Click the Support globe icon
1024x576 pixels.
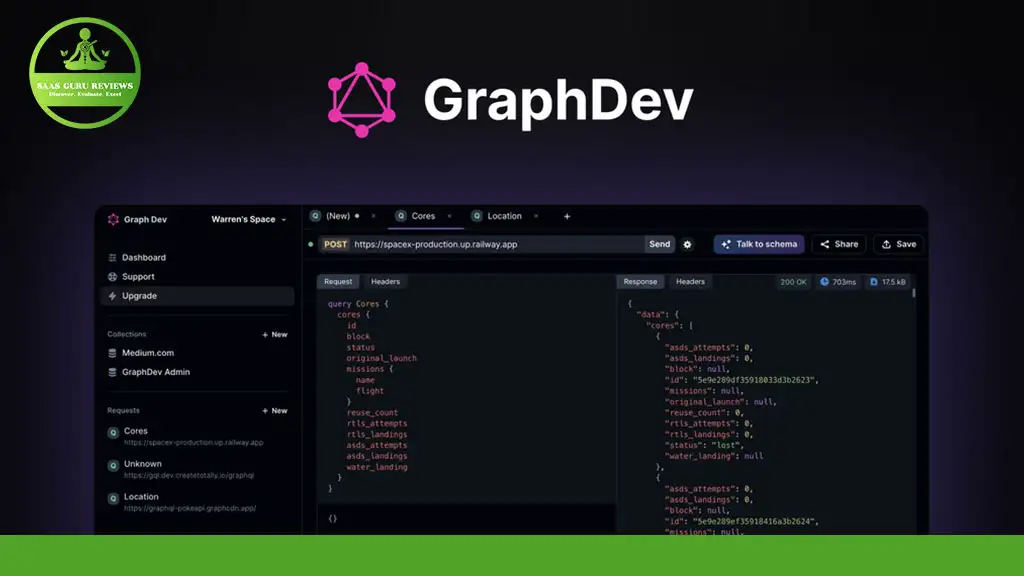[x=112, y=277]
